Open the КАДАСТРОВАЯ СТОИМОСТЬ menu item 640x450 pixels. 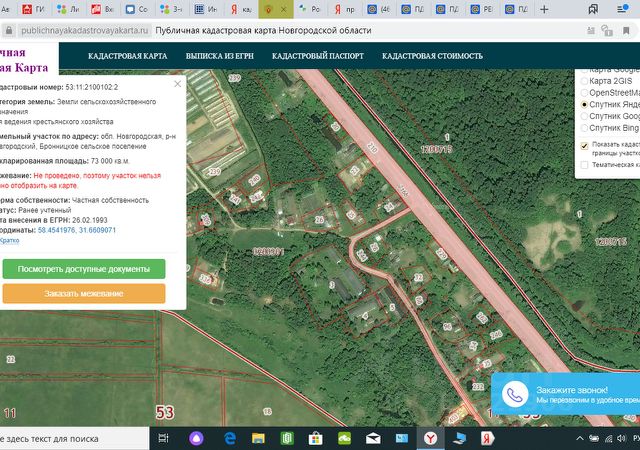[x=432, y=56]
